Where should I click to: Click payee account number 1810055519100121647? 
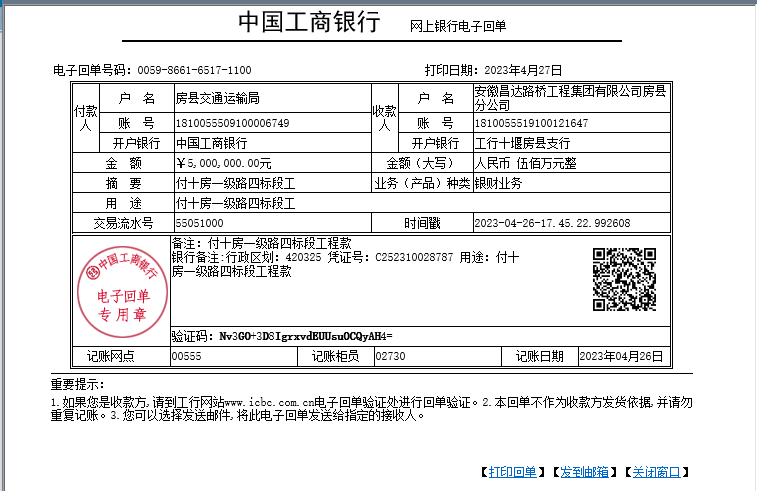(532, 123)
